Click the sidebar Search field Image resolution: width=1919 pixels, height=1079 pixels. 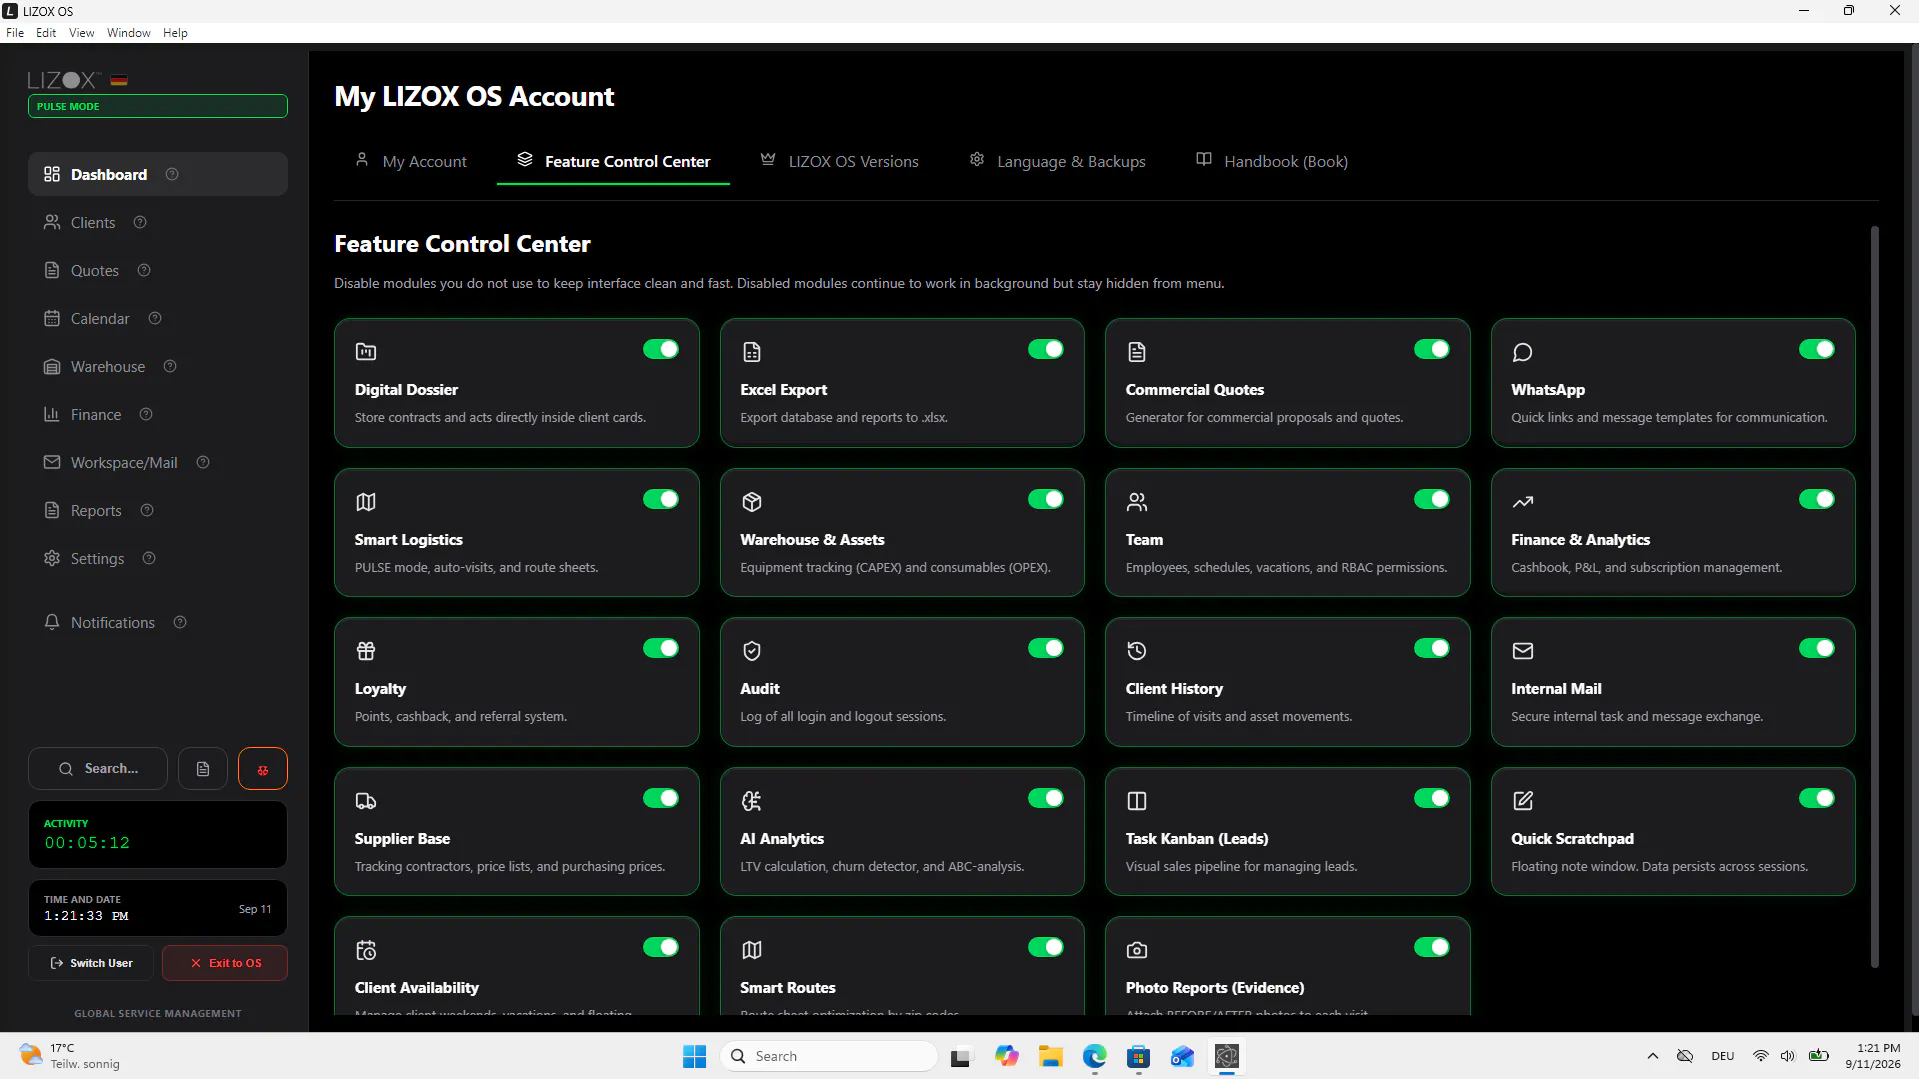coord(98,769)
